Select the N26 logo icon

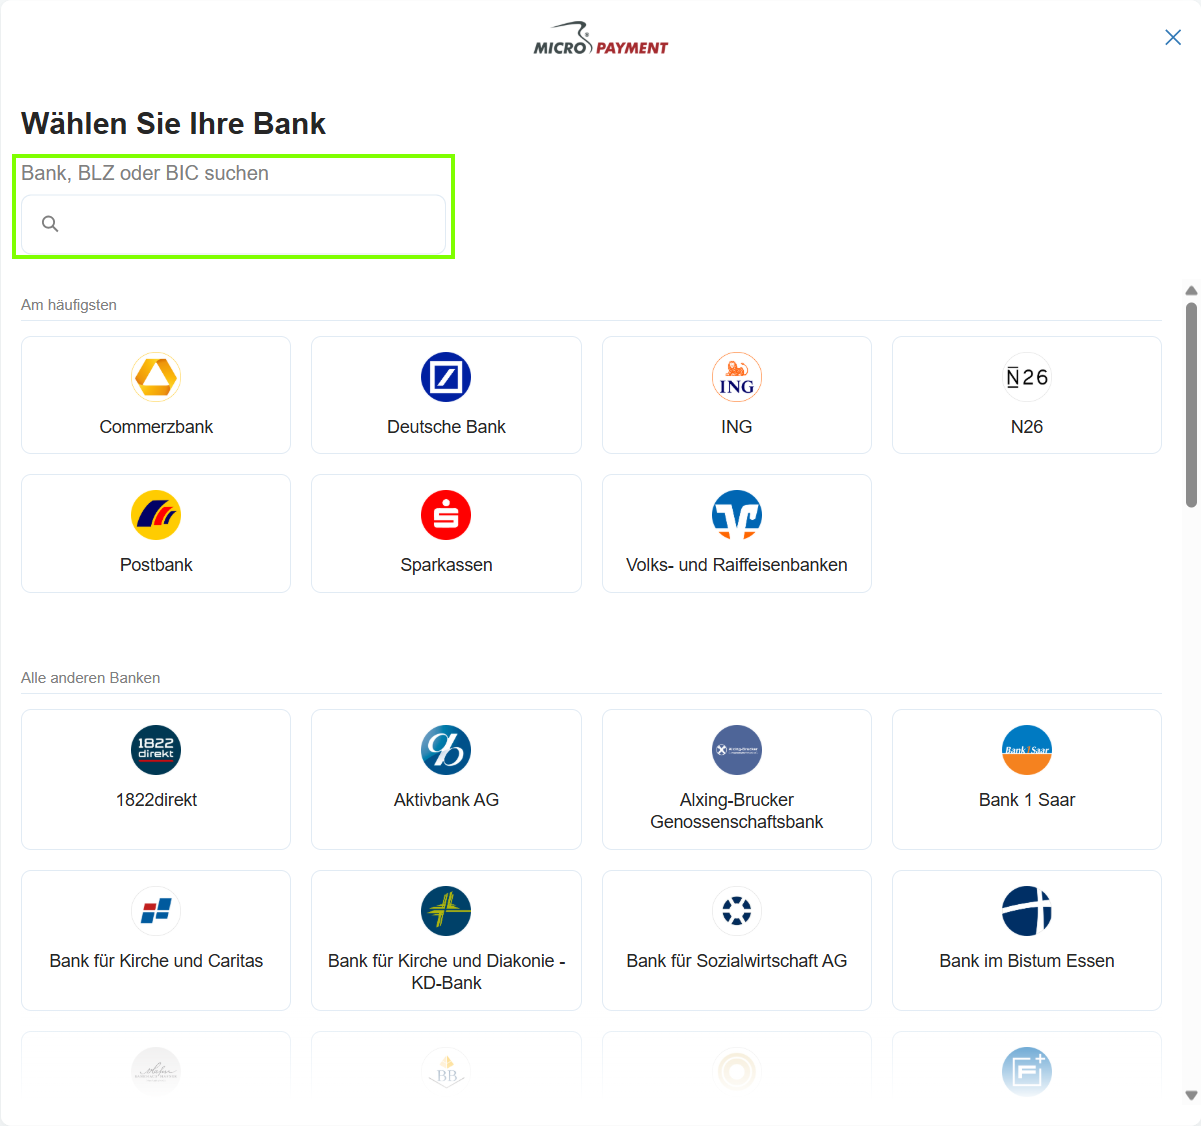1027,377
